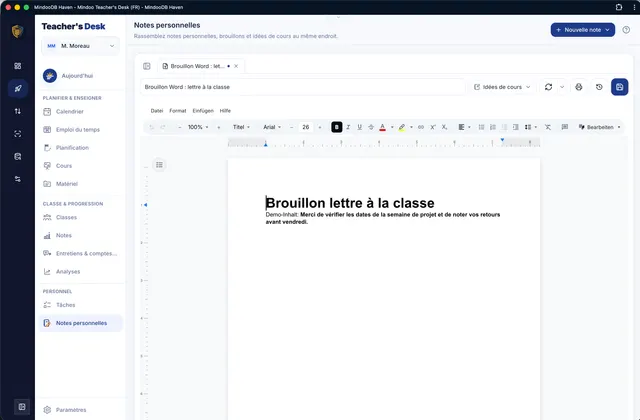Open Tâches in the sidebar
Image resolution: width=640 pixels, height=420 pixels.
point(81,305)
